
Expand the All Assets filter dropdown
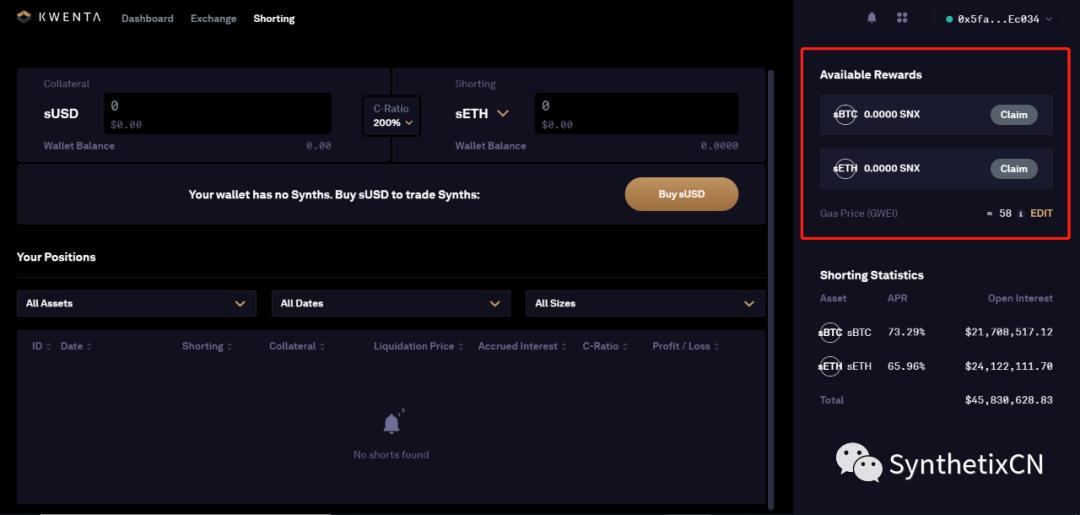tap(136, 303)
